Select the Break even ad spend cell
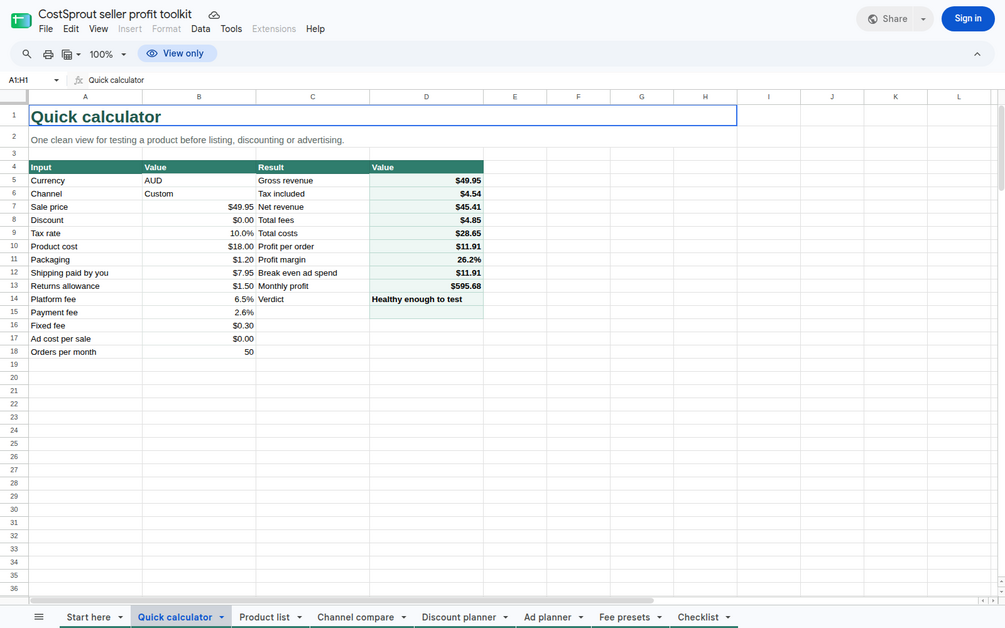 313,273
